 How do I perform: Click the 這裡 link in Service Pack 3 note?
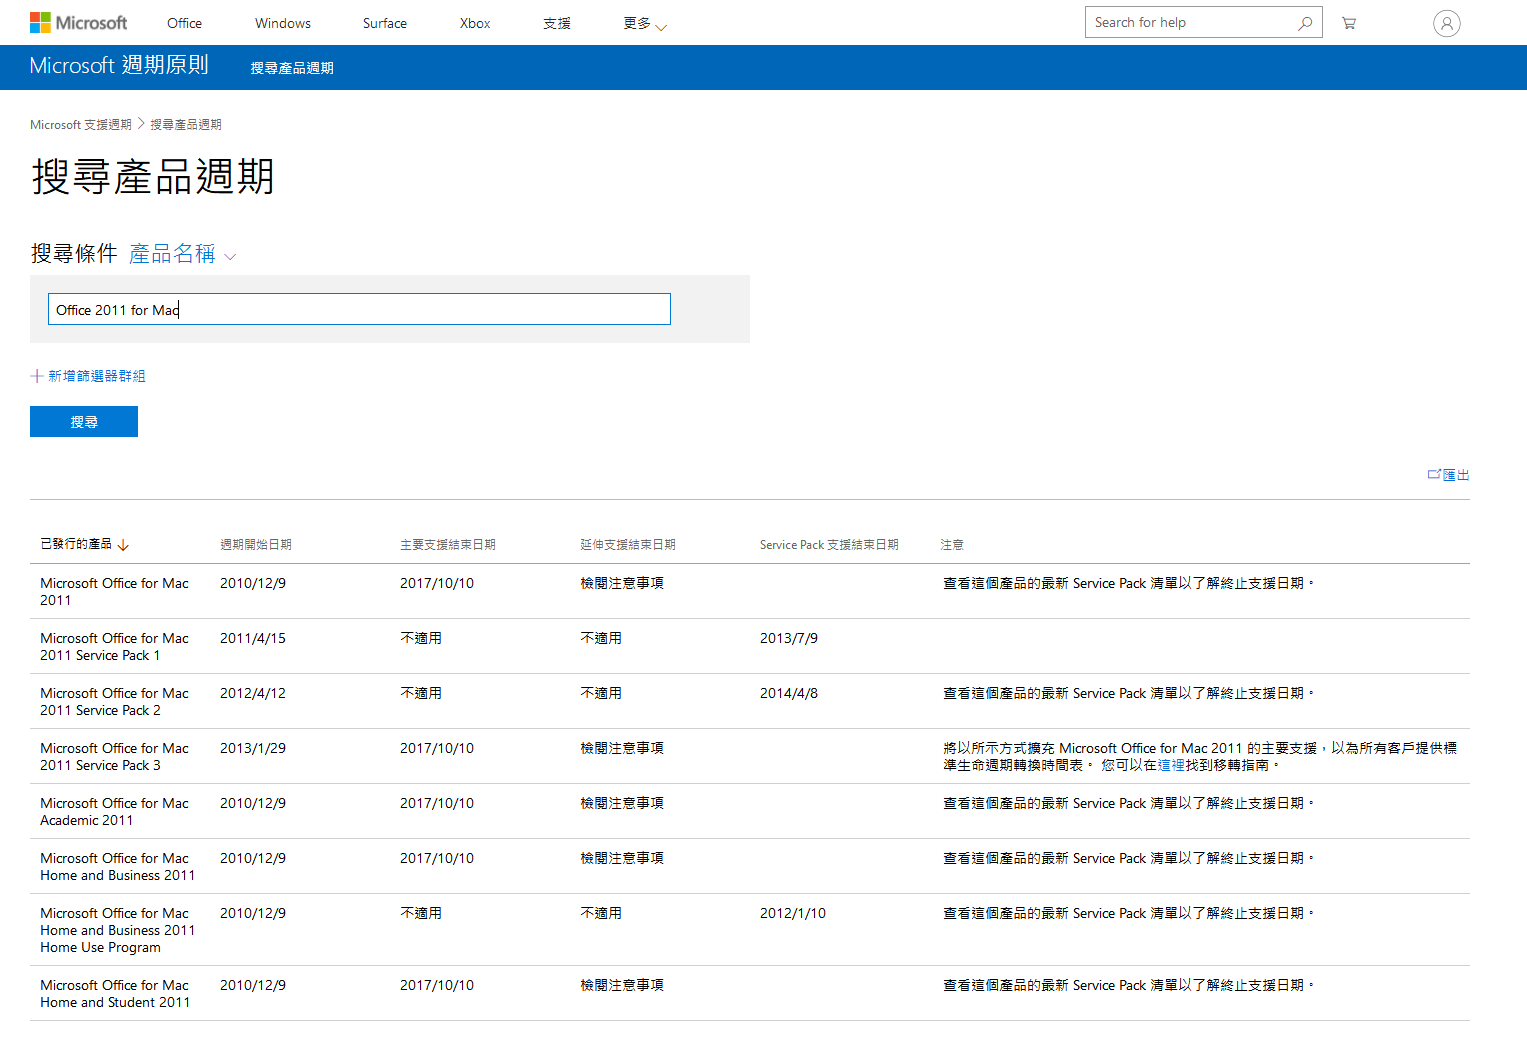click(1171, 765)
